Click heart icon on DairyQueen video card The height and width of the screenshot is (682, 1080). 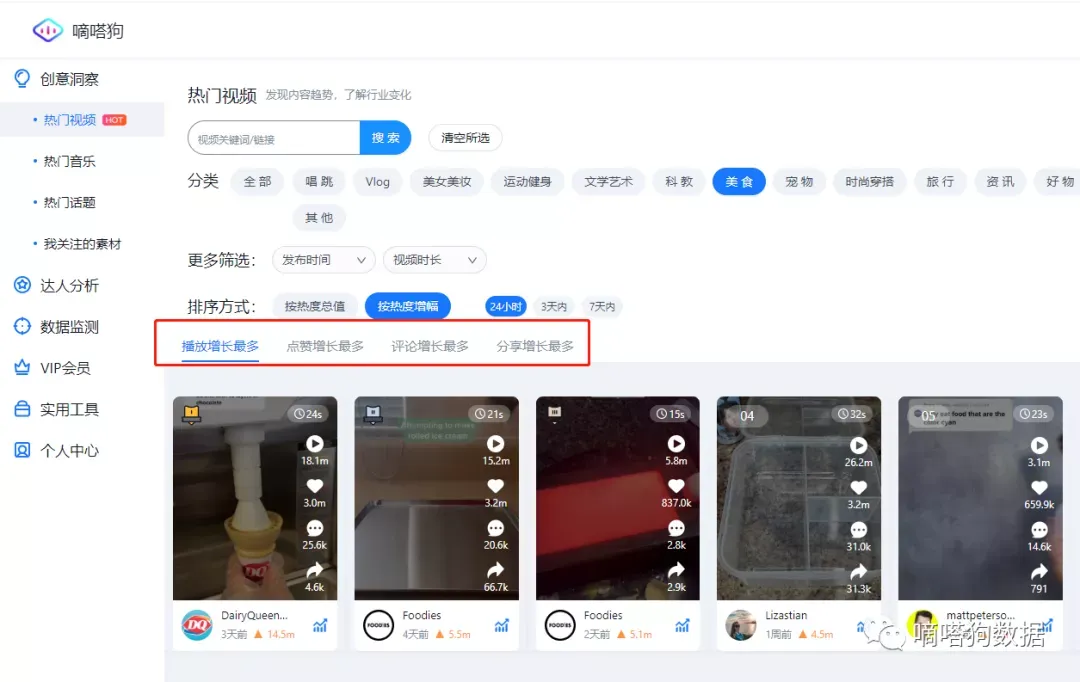(315, 486)
